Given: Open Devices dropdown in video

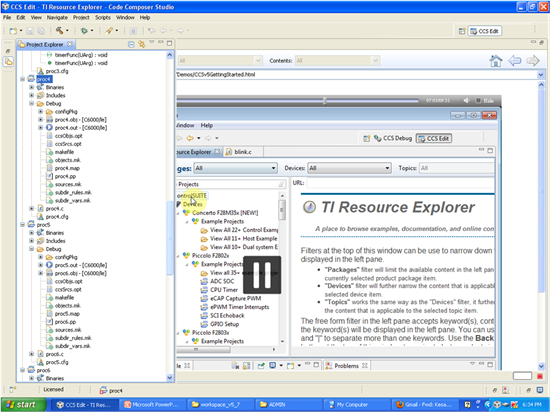Looking at the screenshot, I should [x=349, y=168].
